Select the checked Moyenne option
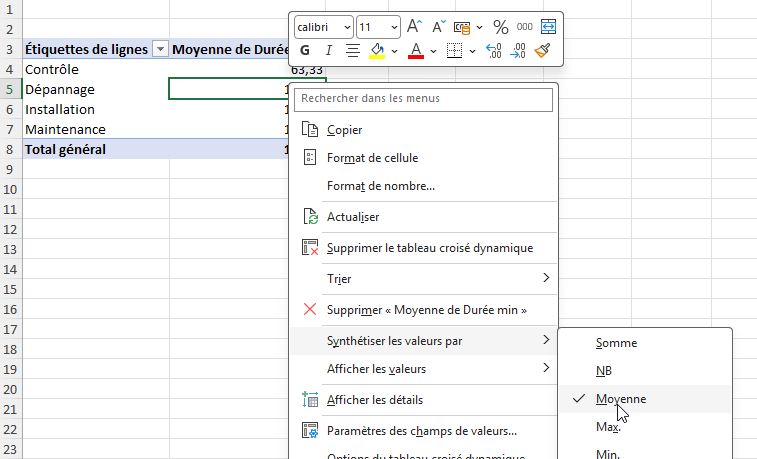This screenshot has height=459, width=757. 645,399
